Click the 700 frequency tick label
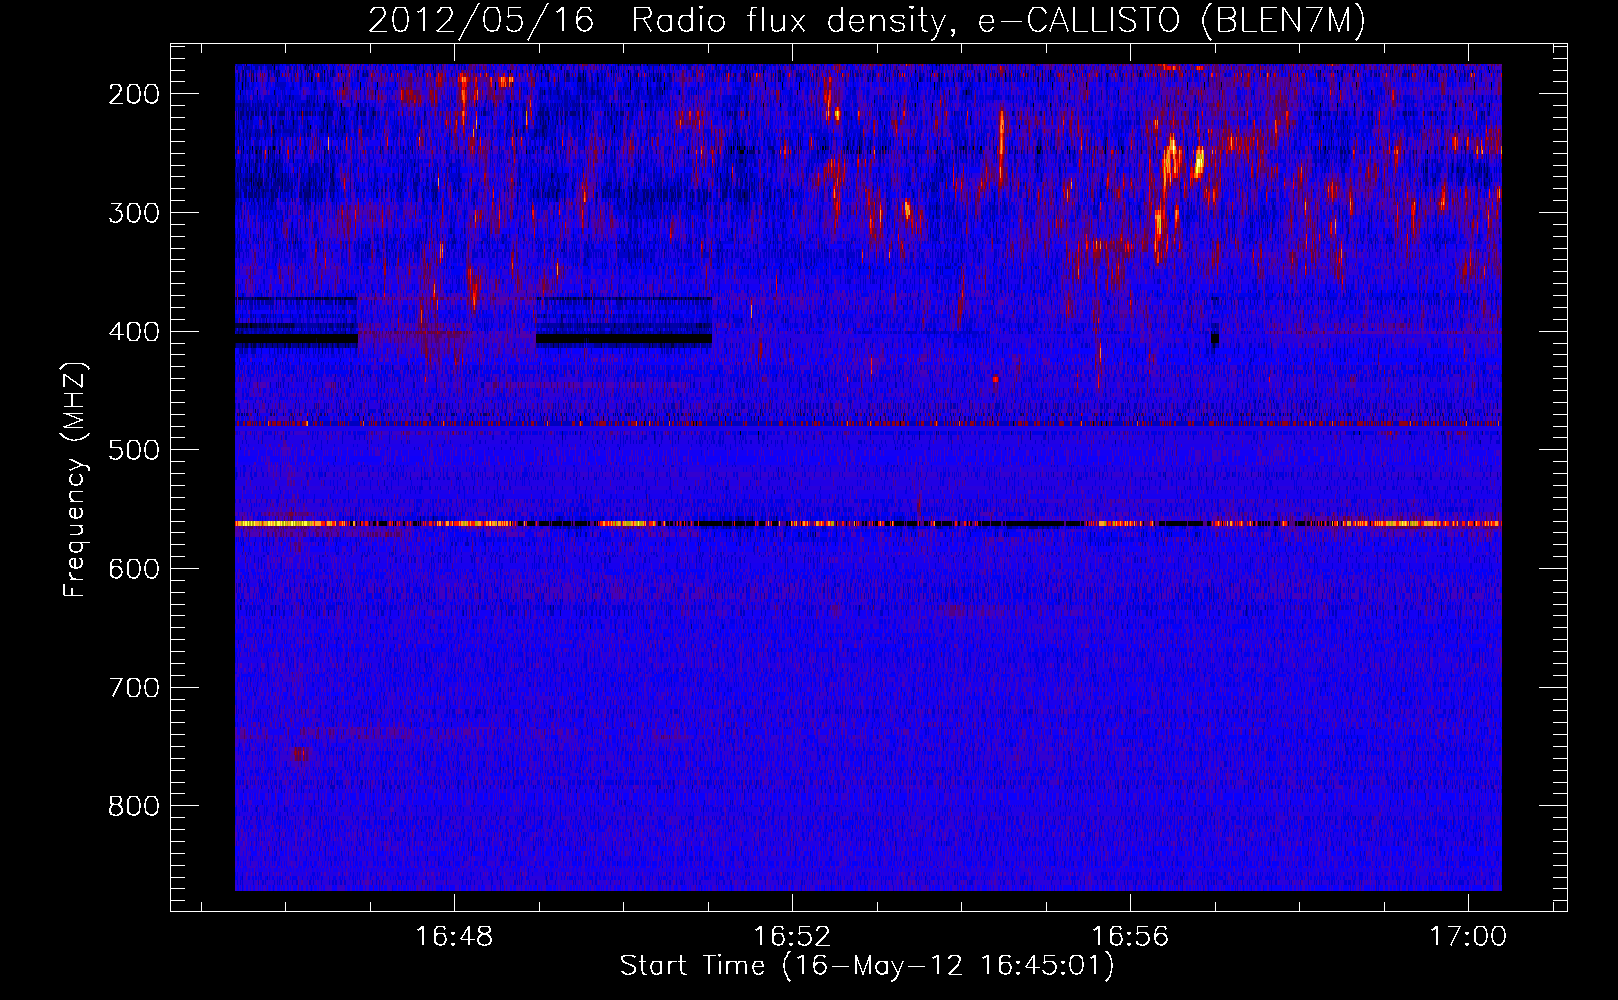 (x=133, y=688)
